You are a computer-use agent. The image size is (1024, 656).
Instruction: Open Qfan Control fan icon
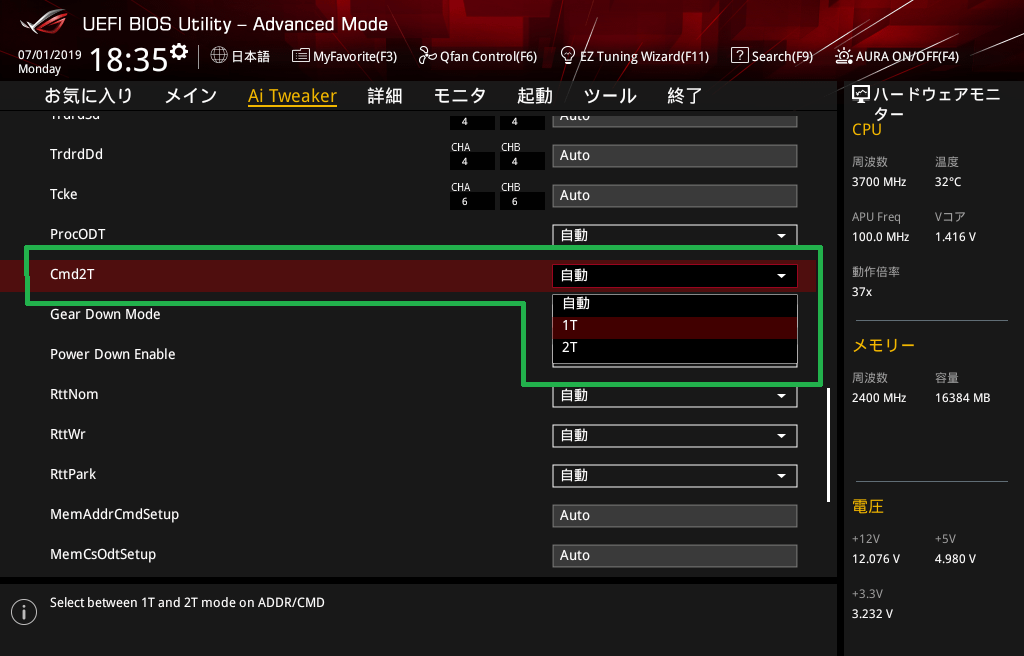[427, 56]
